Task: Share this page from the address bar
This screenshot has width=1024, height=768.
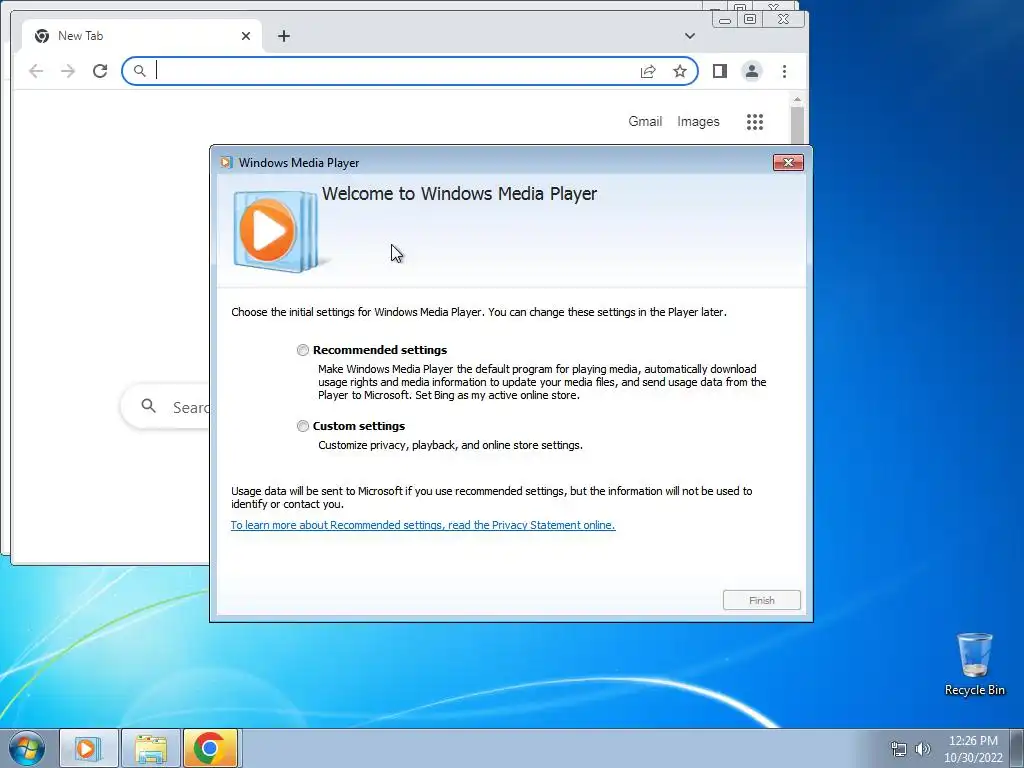Action: (x=648, y=71)
